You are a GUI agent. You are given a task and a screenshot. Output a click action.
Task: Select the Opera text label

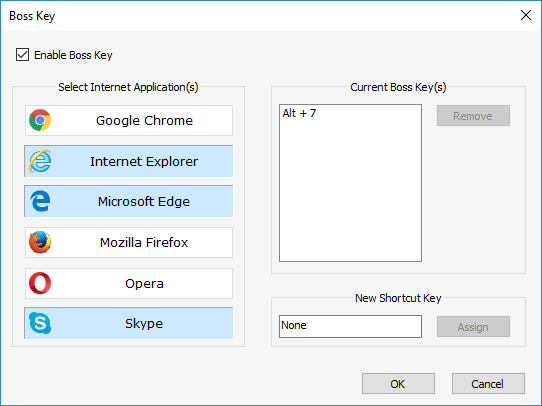pyautogui.click(x=144, y=284)
